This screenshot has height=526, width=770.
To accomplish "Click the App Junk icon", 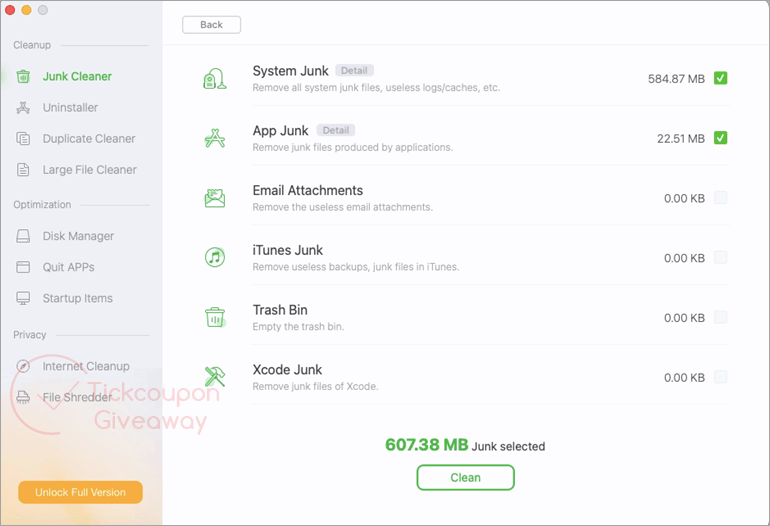I will click(215, 138).
